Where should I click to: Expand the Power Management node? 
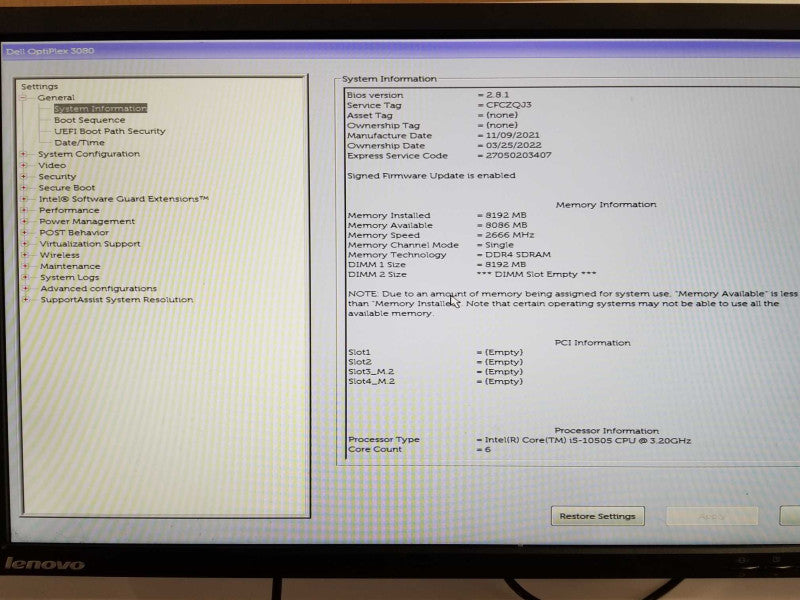coord(24,221)
